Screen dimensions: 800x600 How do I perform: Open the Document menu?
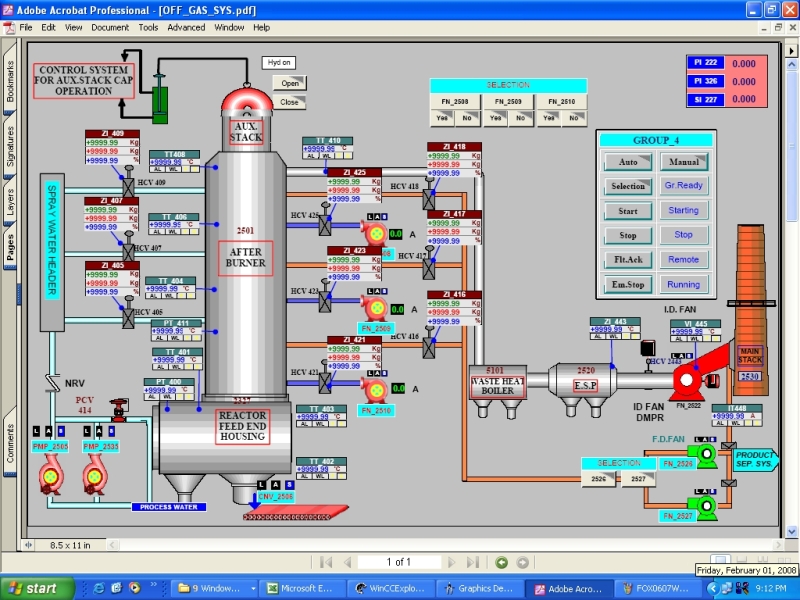[110, 27]
